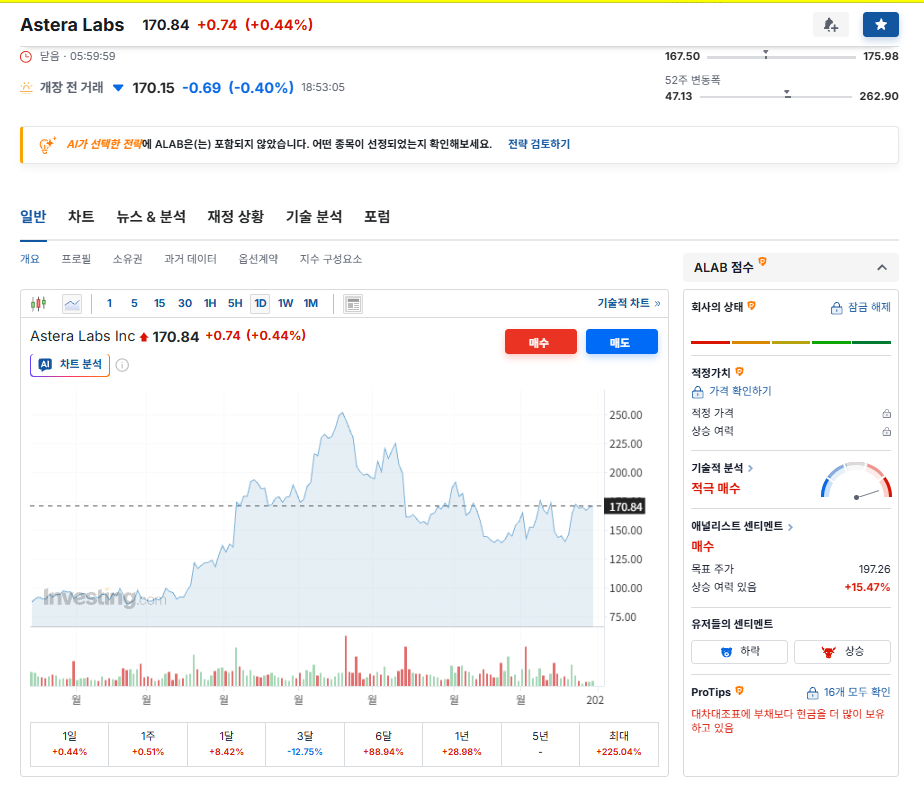Select the 5년 performance period
The height and width of the screenshot is (785, 924).
pos(540,744)
